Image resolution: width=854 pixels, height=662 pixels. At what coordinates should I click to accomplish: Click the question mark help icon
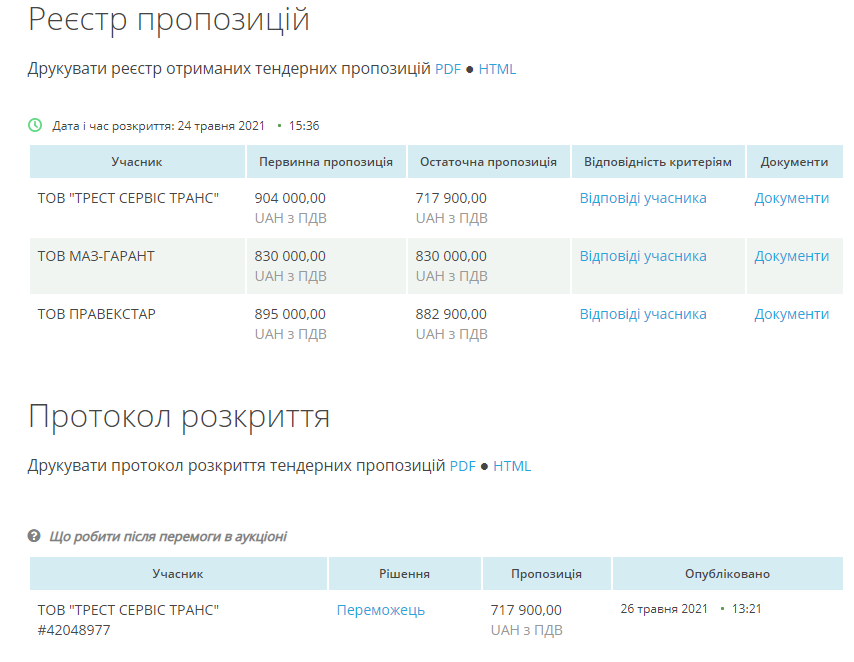34,536
